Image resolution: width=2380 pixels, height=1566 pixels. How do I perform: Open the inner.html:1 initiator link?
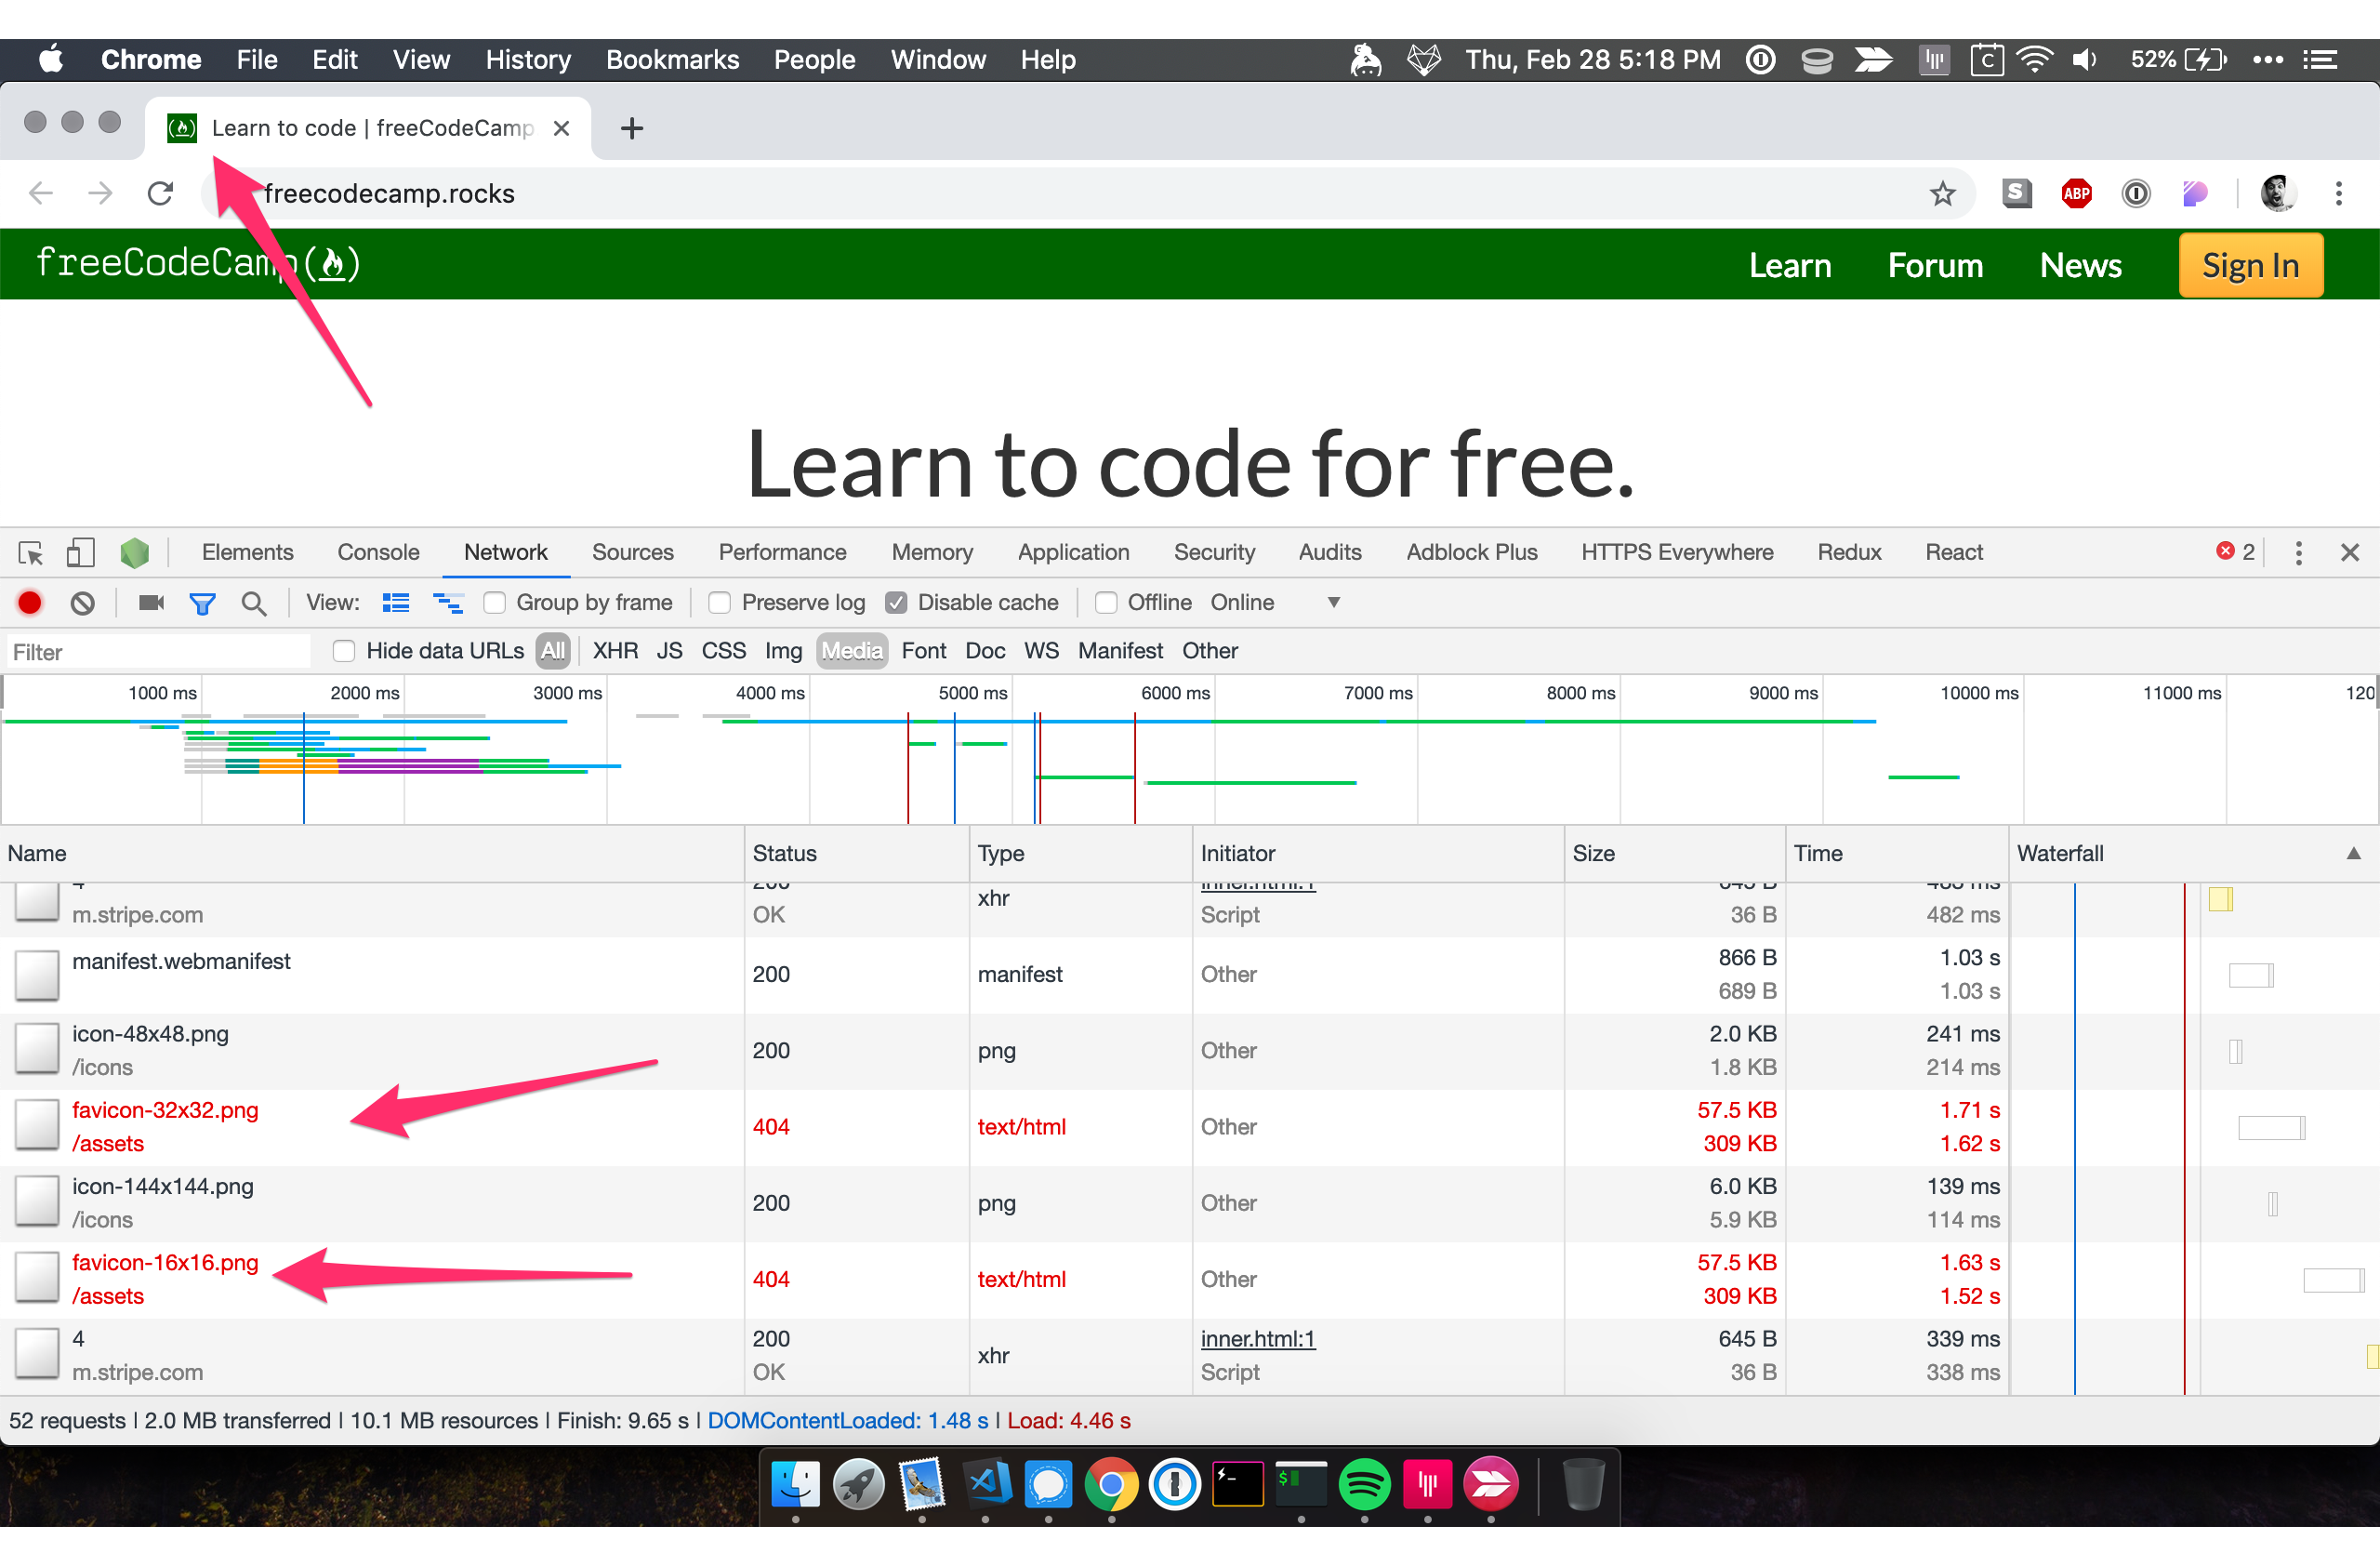point(1257,1339)
